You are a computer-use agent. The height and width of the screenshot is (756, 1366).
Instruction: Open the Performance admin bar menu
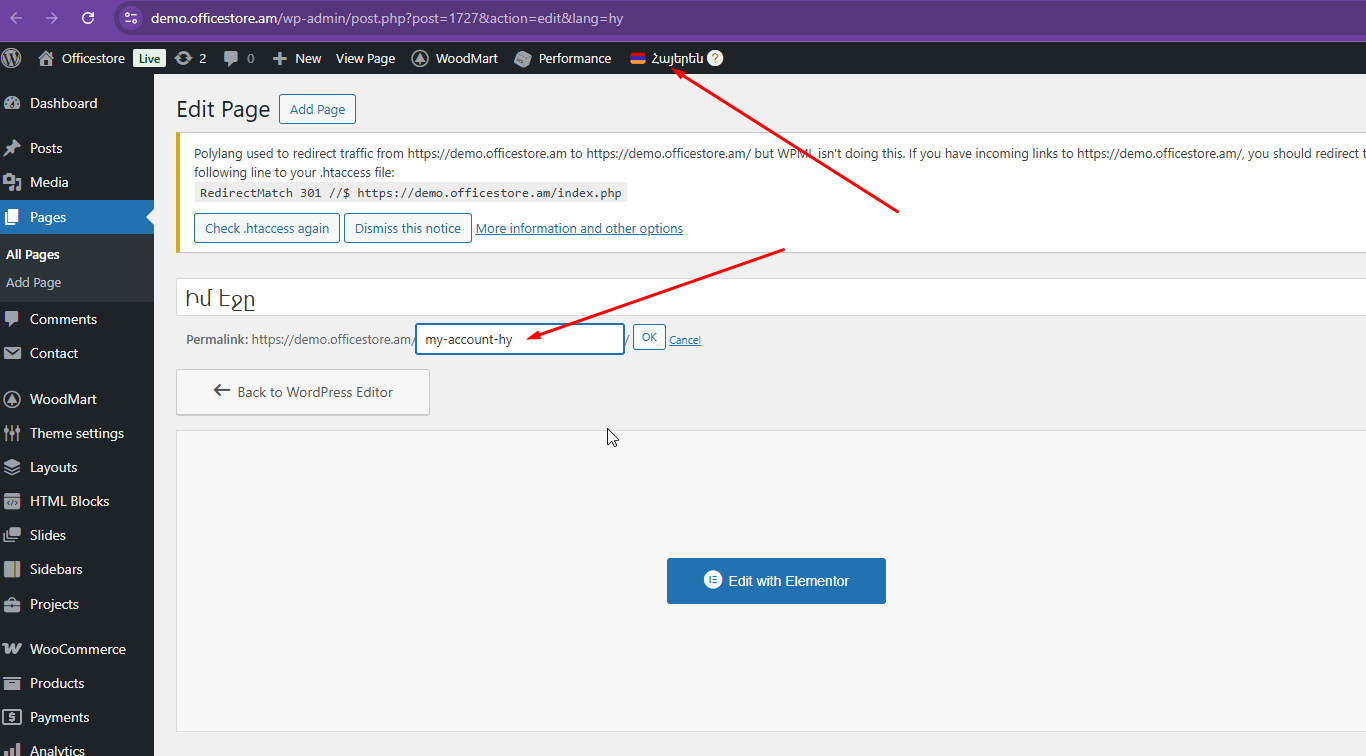click(x=563, y=58)
